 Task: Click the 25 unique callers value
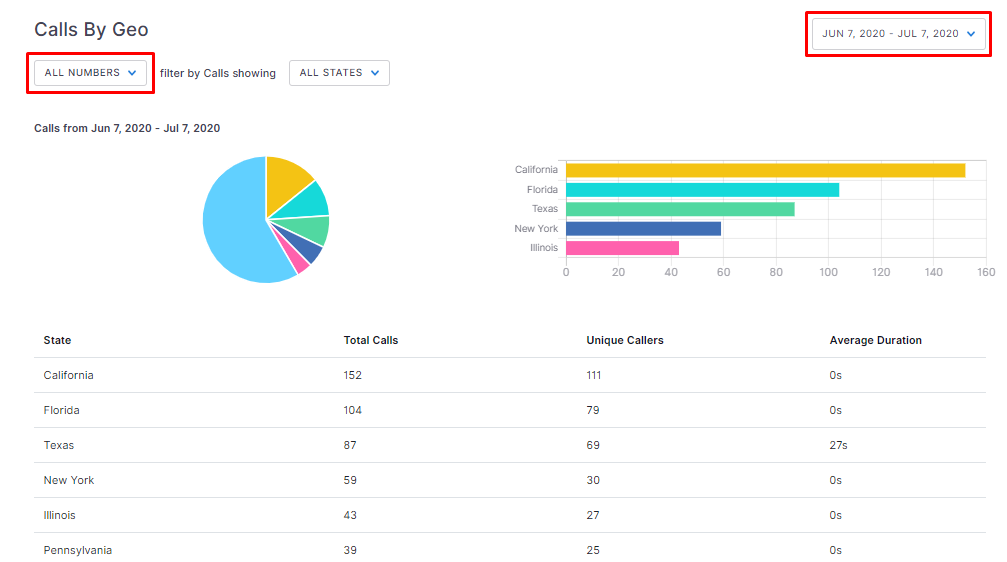tap(593, 550)
